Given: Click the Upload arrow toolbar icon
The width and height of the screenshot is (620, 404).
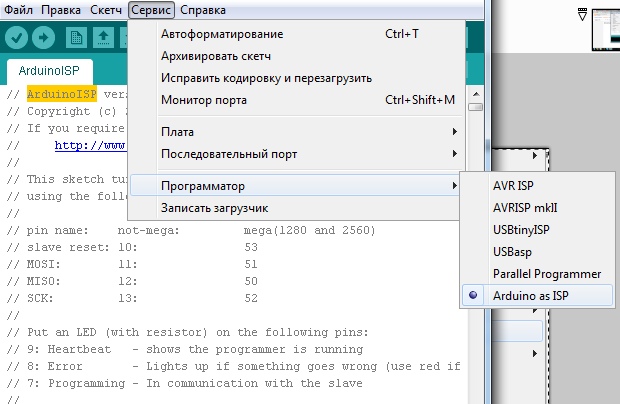Looking at the screenshot, I should click(43, 38).
